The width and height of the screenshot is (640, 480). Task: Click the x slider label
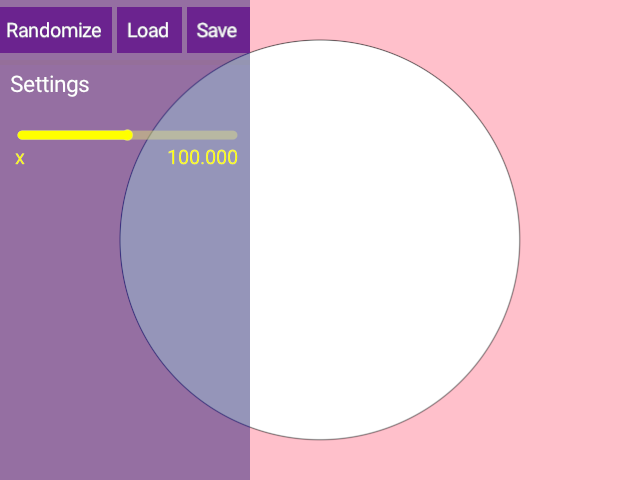[20, 158]
